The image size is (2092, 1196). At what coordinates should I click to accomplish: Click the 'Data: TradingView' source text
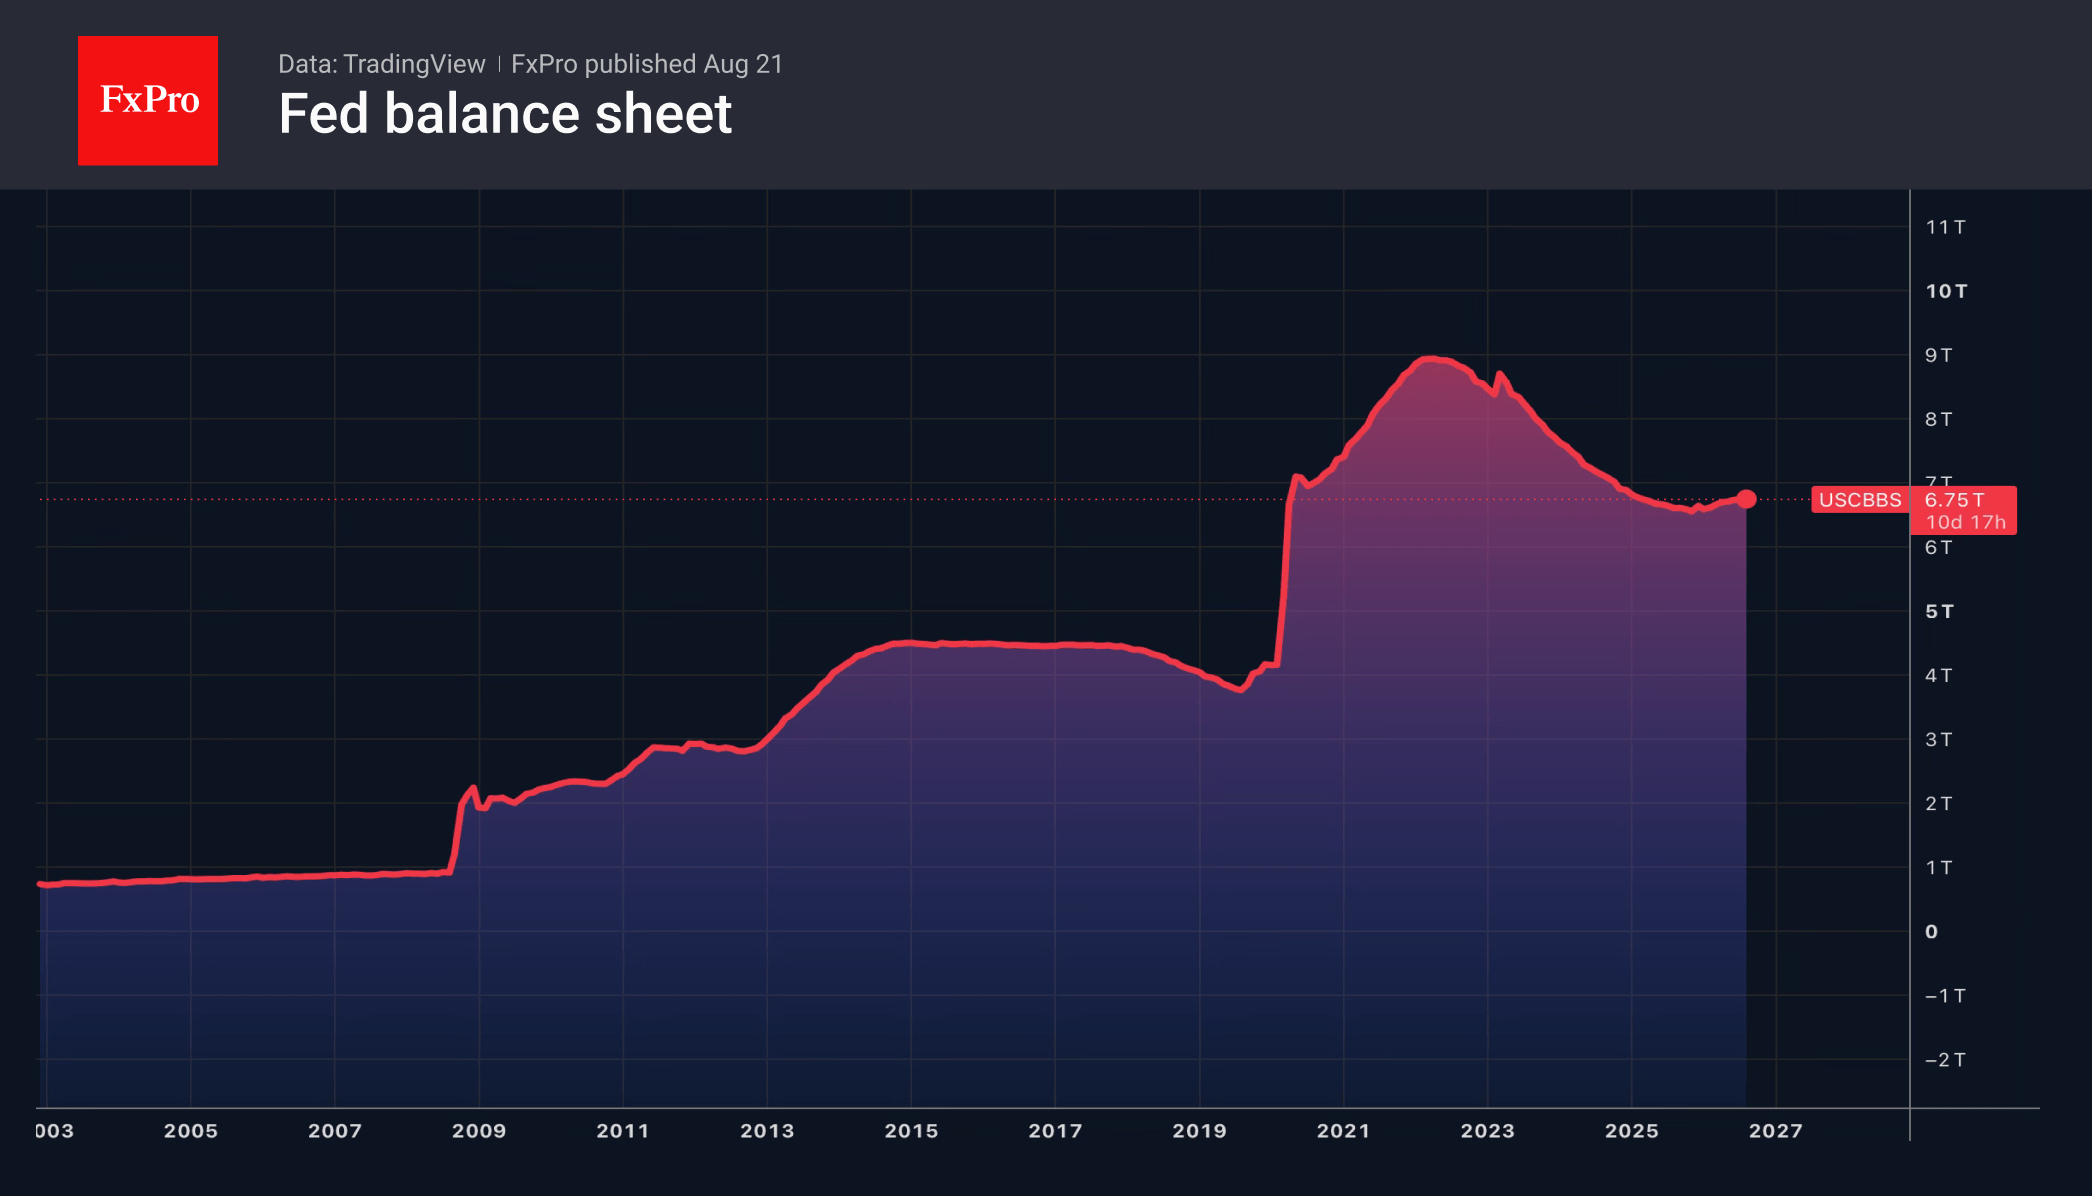[x=381, y=64]
